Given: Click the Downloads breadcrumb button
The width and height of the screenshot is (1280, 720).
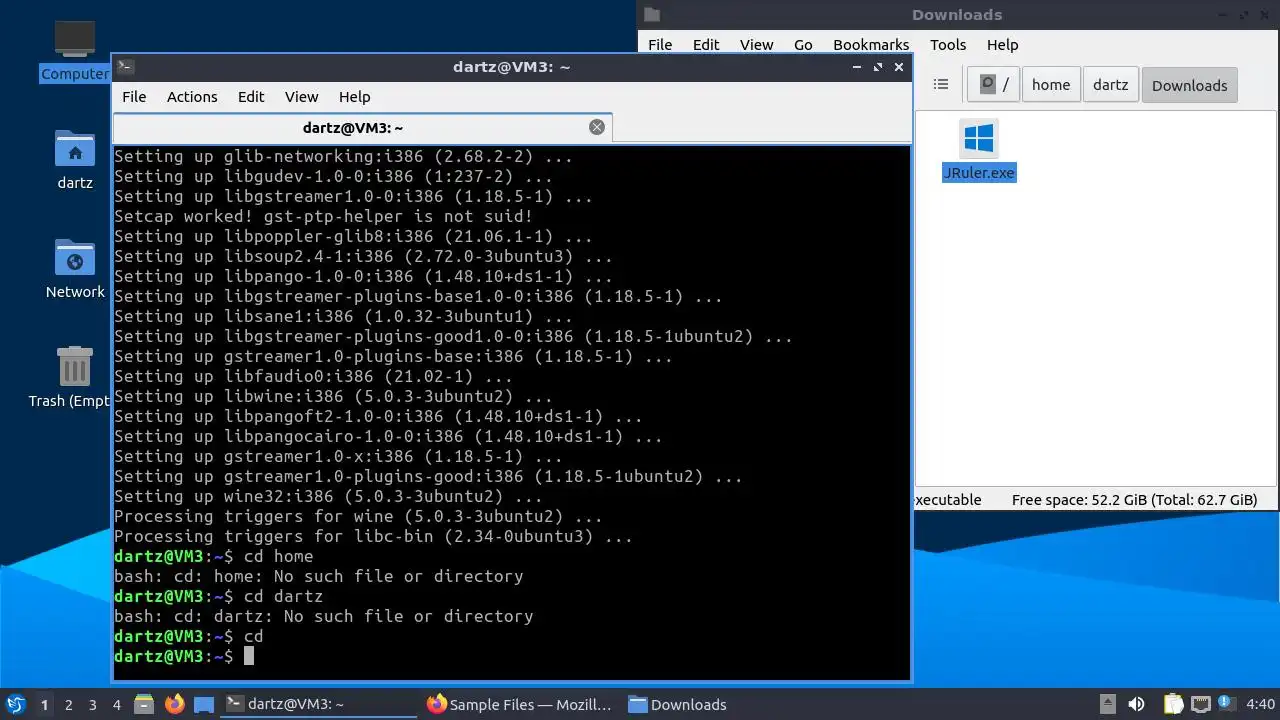Looking at the screenshot, I should [x=1189, y=85].
